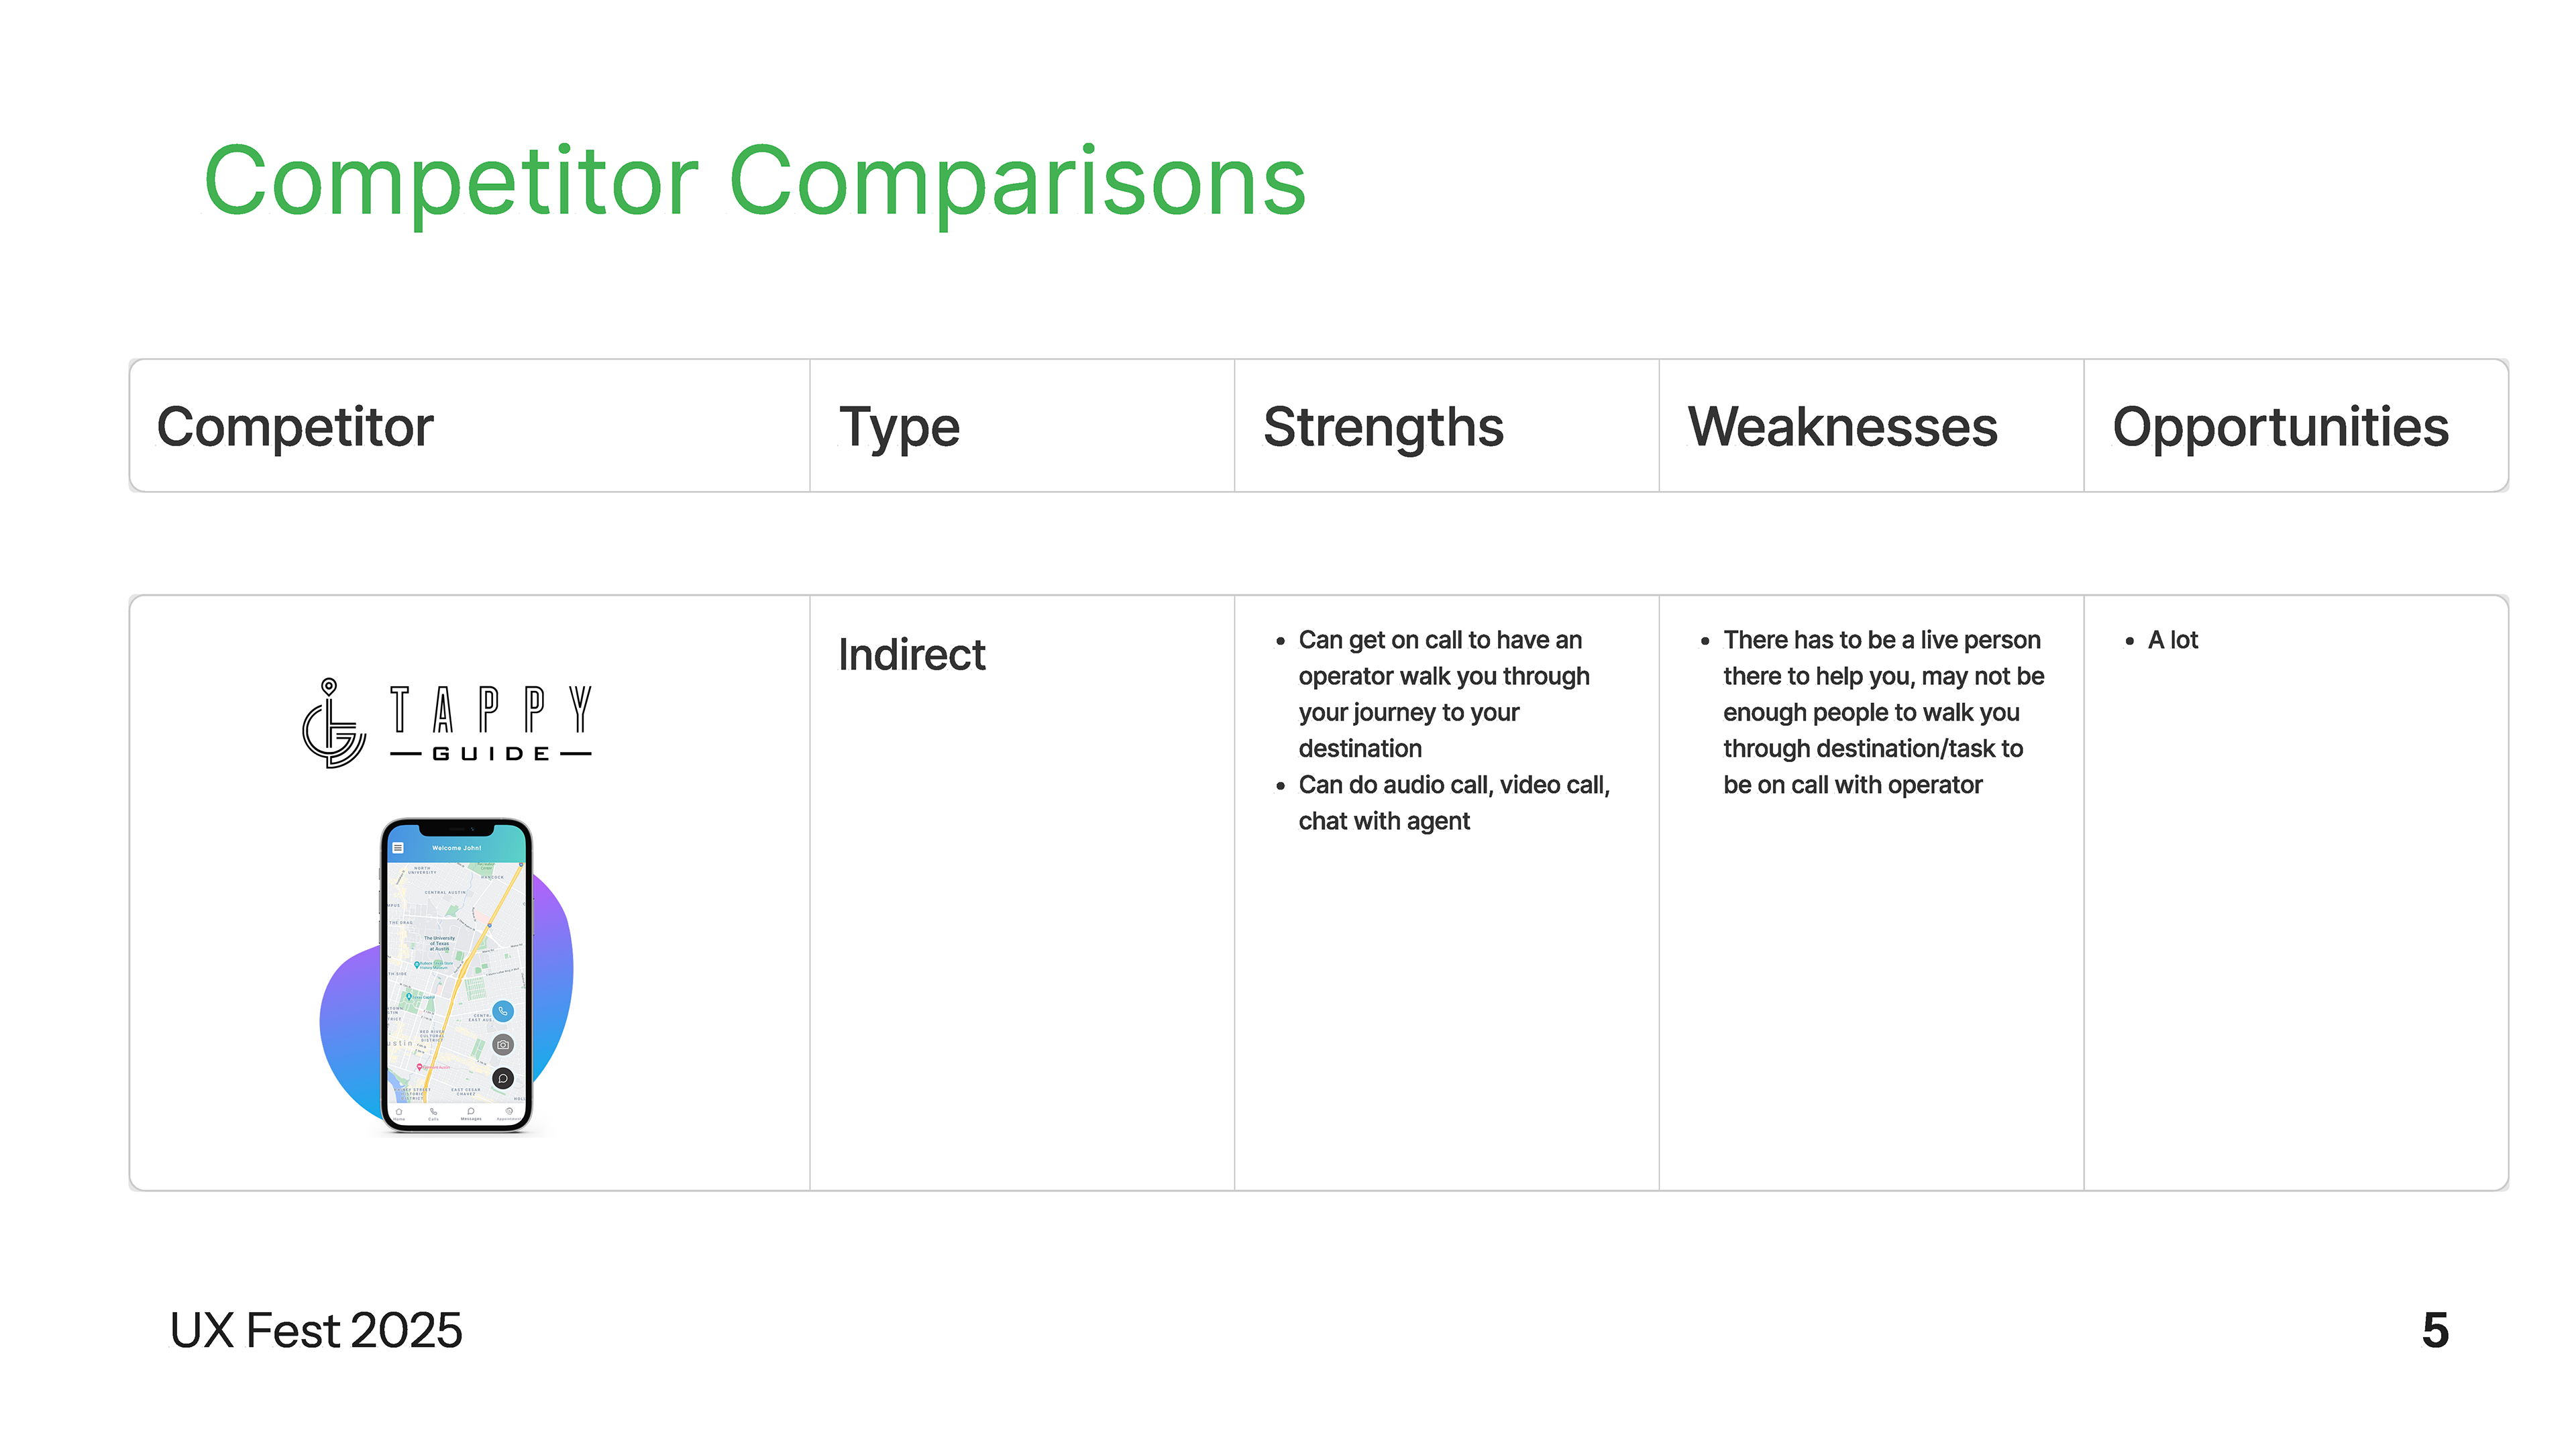Click the Indirect type cell text
The image size is (2576, 1449).
pos(911,655)
